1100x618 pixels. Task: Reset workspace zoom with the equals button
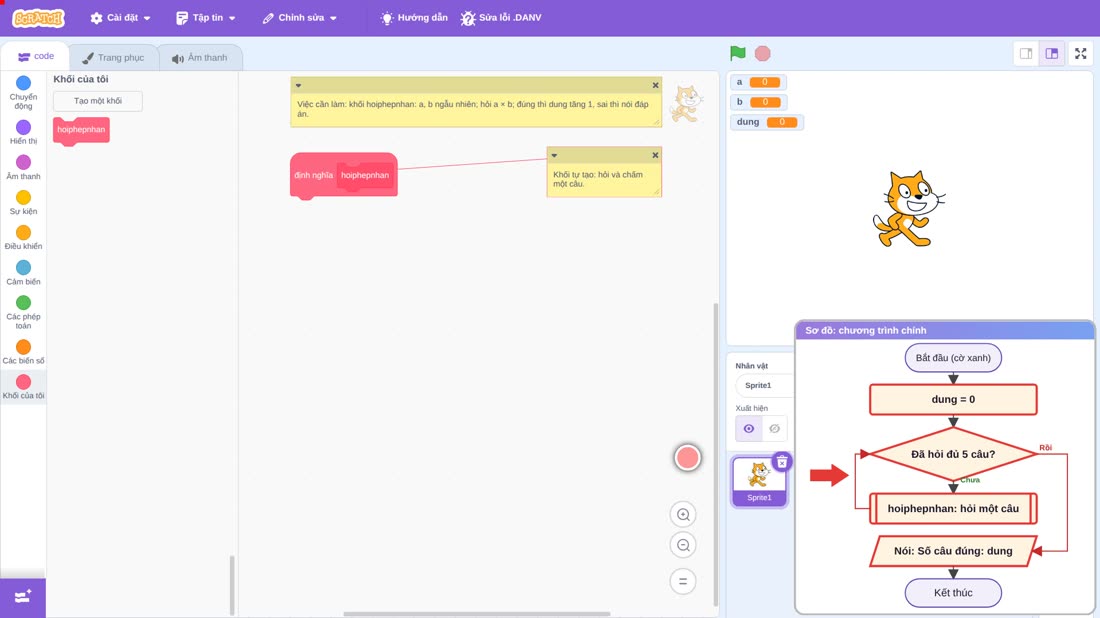[683, 581]
